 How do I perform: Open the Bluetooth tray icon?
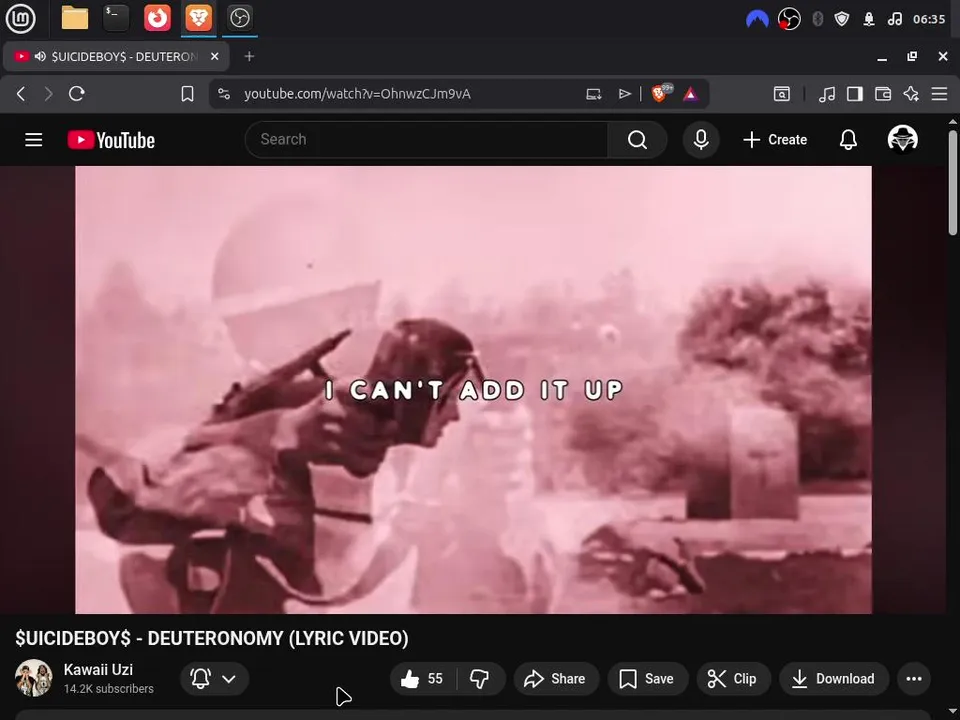tap(817, 19)
